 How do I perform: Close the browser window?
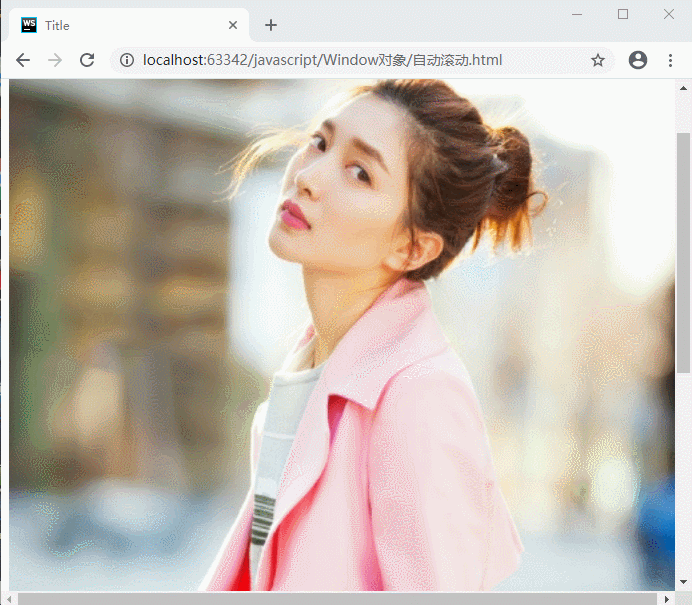669,15
